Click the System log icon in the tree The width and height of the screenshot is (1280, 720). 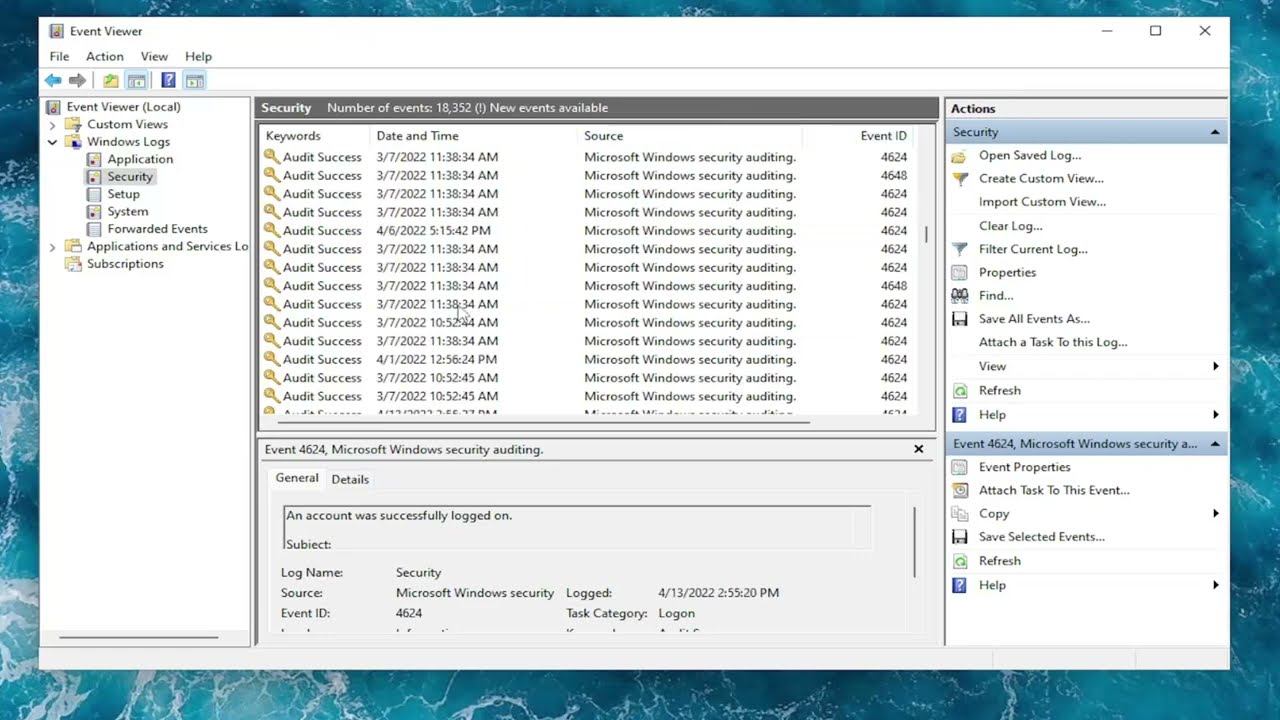click(x=94, y=212)
